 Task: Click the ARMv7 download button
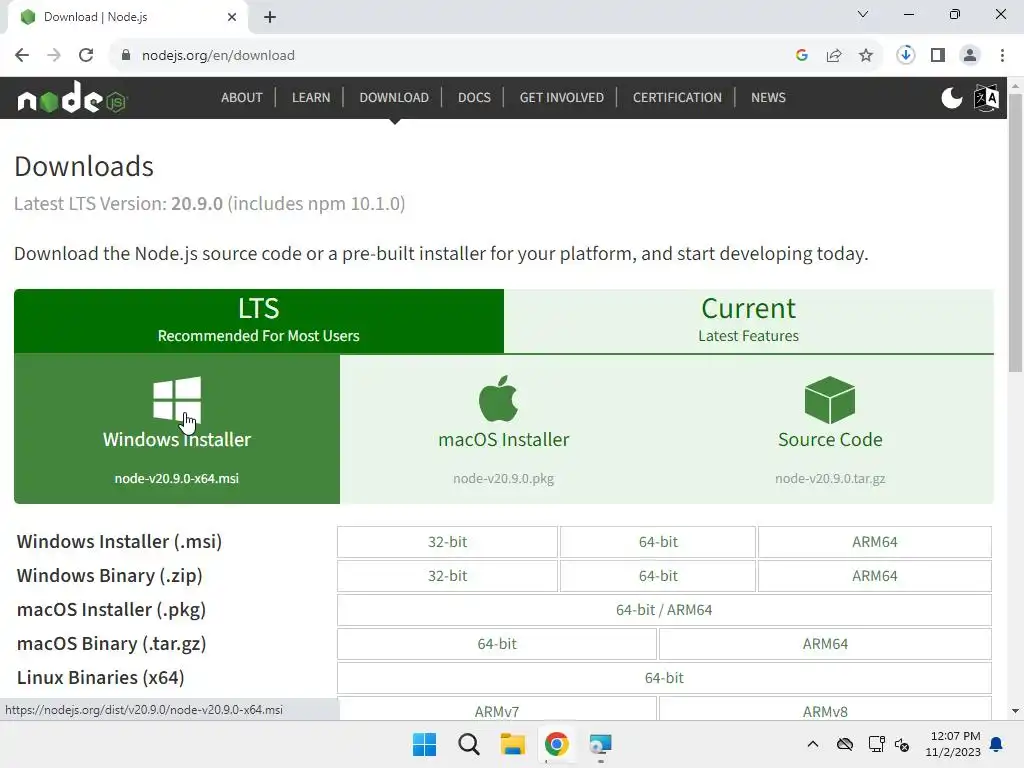[x=497, y=710]
